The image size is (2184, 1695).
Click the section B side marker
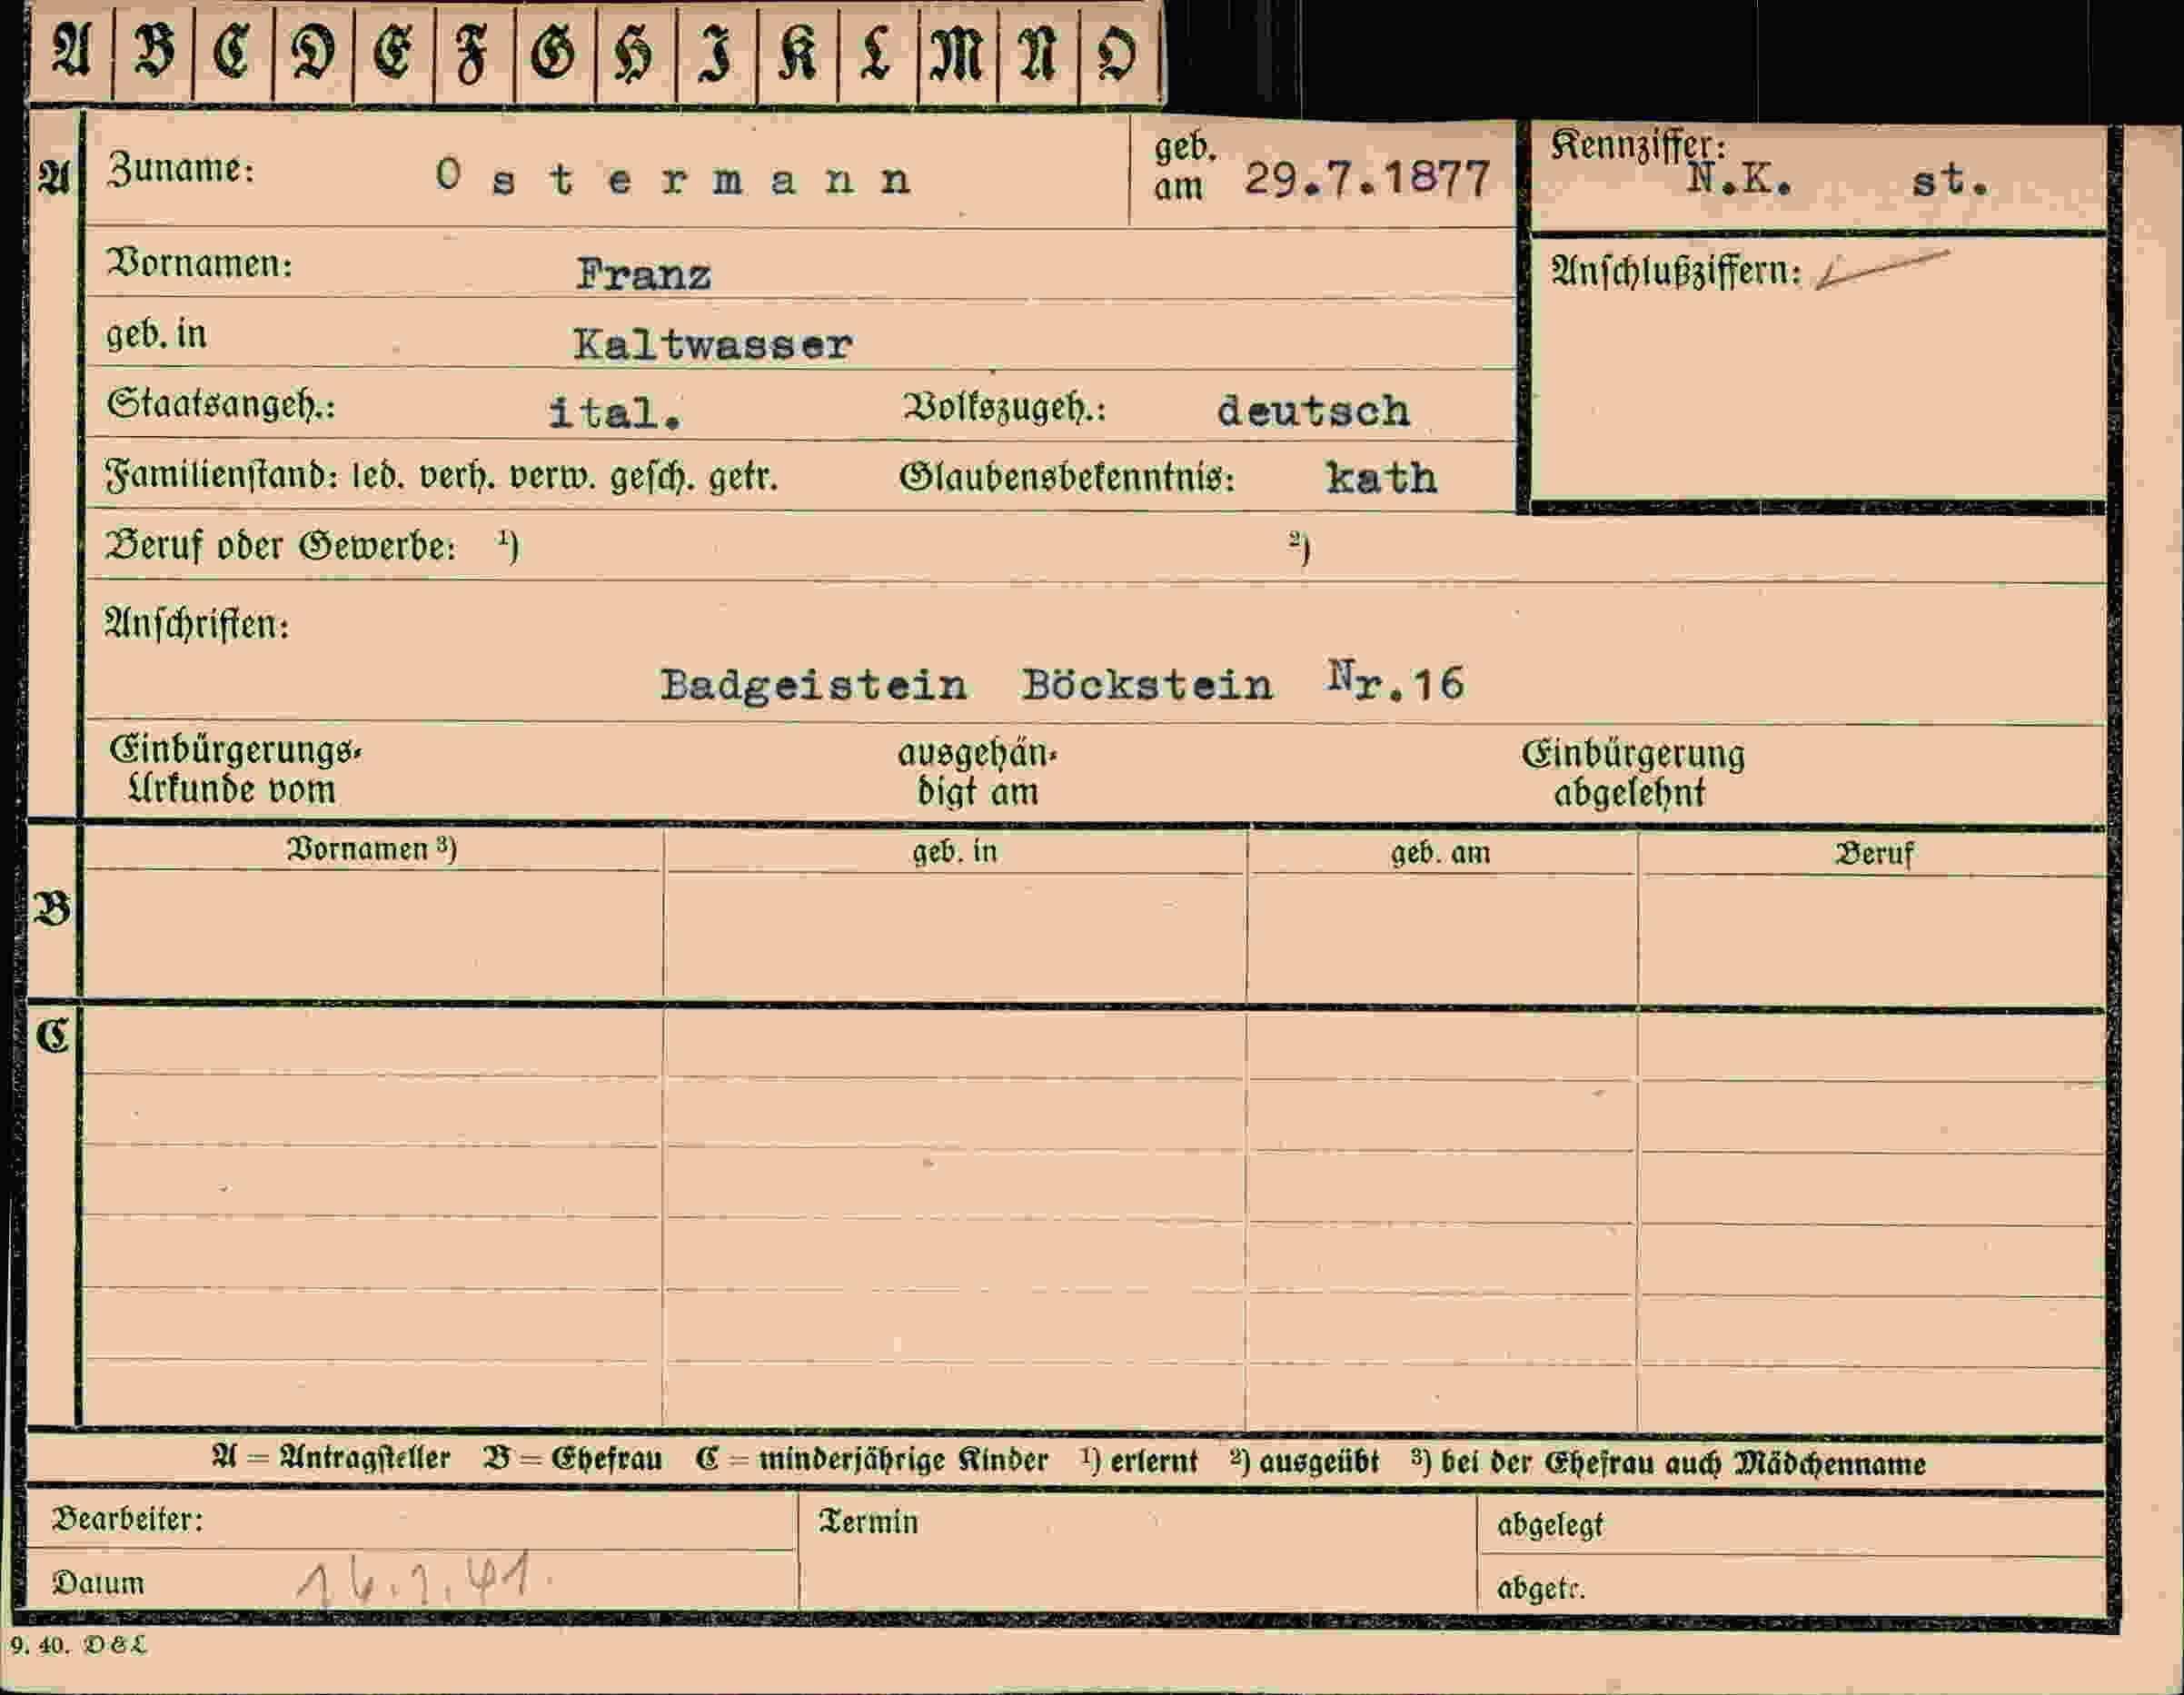tap(52, 908)
